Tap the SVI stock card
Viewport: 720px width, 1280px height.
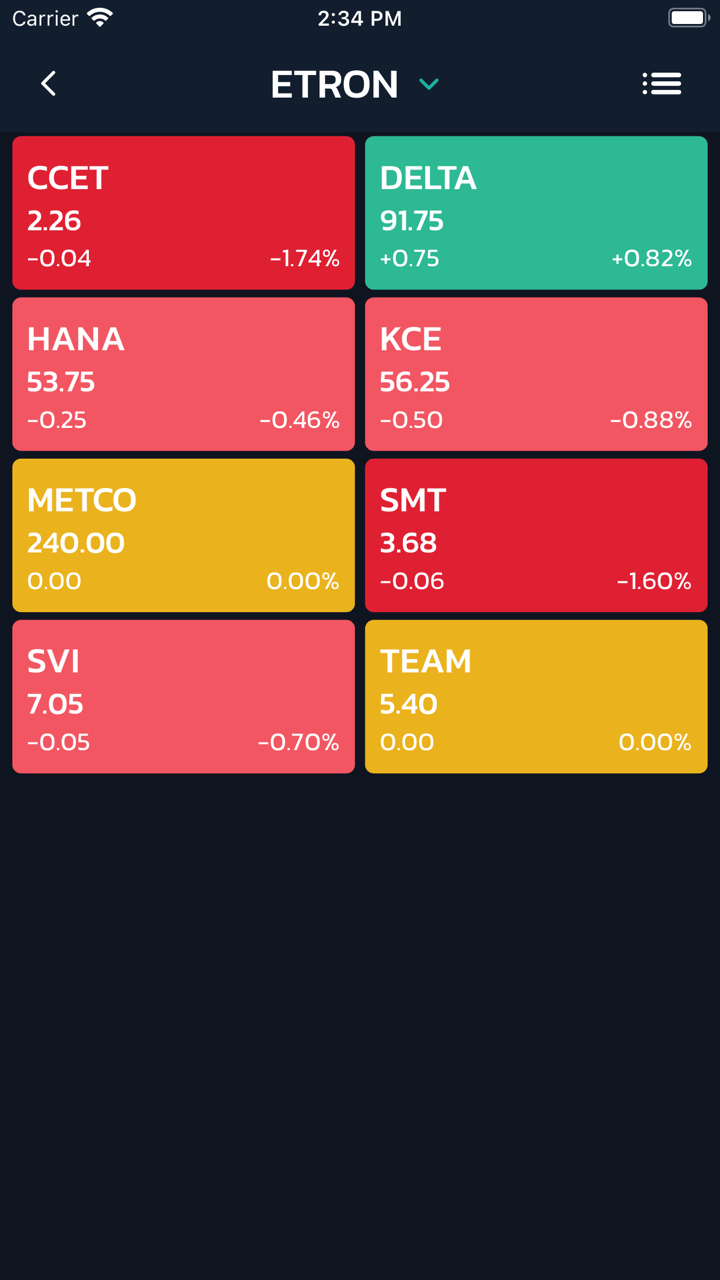click(x=183, y=696)
